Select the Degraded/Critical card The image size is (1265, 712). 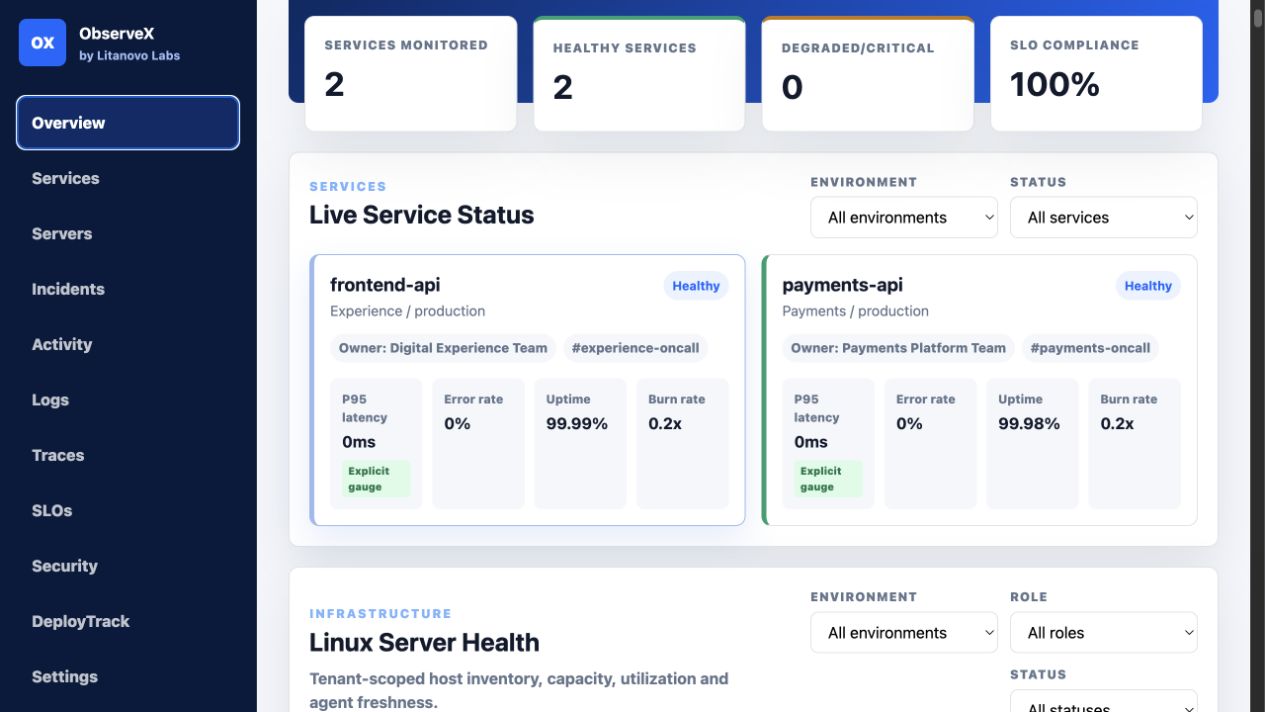point(868,73)
